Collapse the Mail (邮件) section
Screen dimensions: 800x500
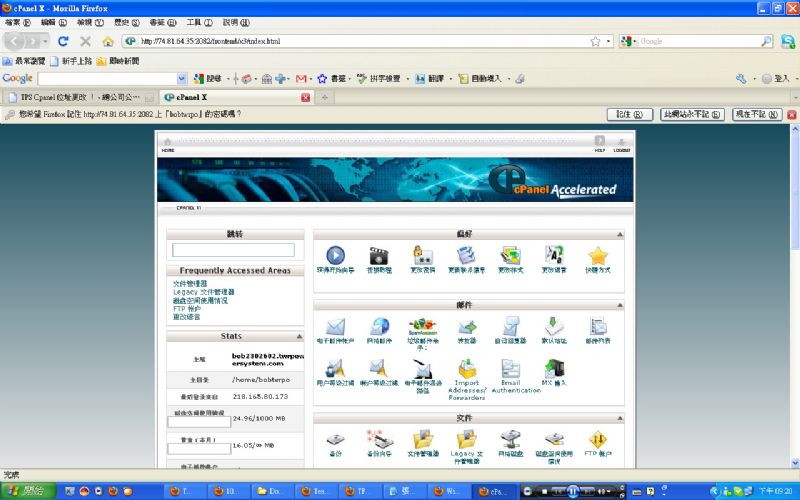coord(620,305)
